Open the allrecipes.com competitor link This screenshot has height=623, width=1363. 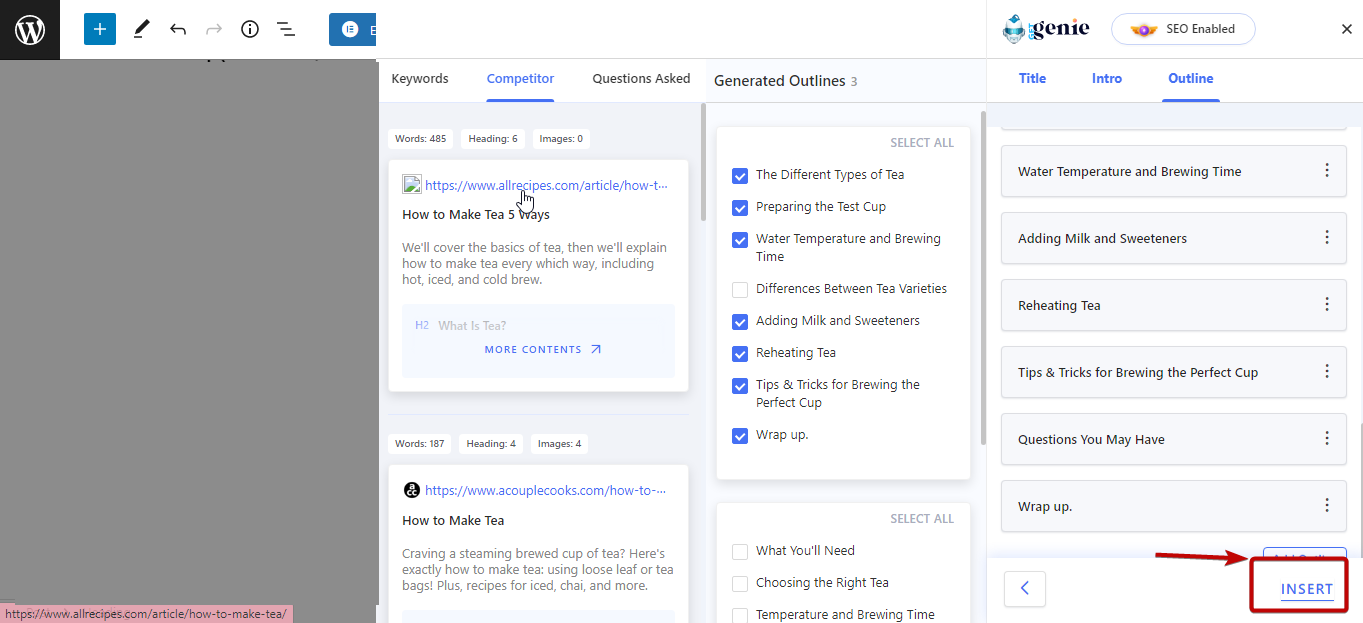coord(546,185)
